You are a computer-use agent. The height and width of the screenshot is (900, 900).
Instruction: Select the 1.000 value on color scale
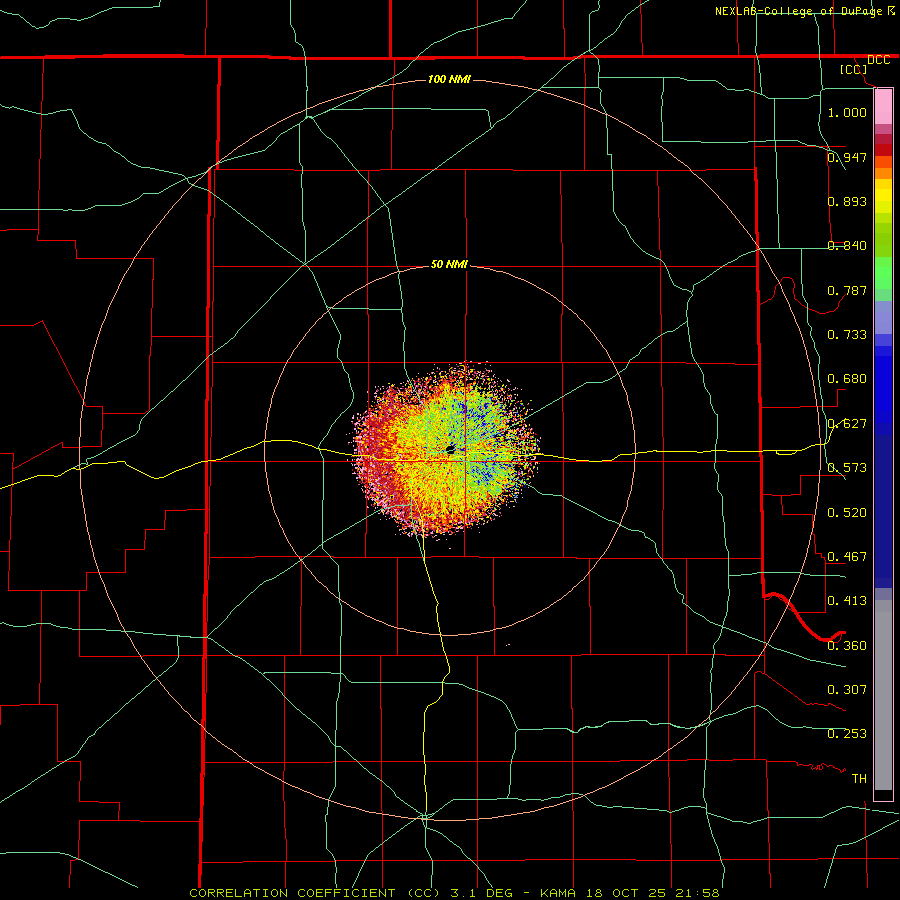point(847,112)
